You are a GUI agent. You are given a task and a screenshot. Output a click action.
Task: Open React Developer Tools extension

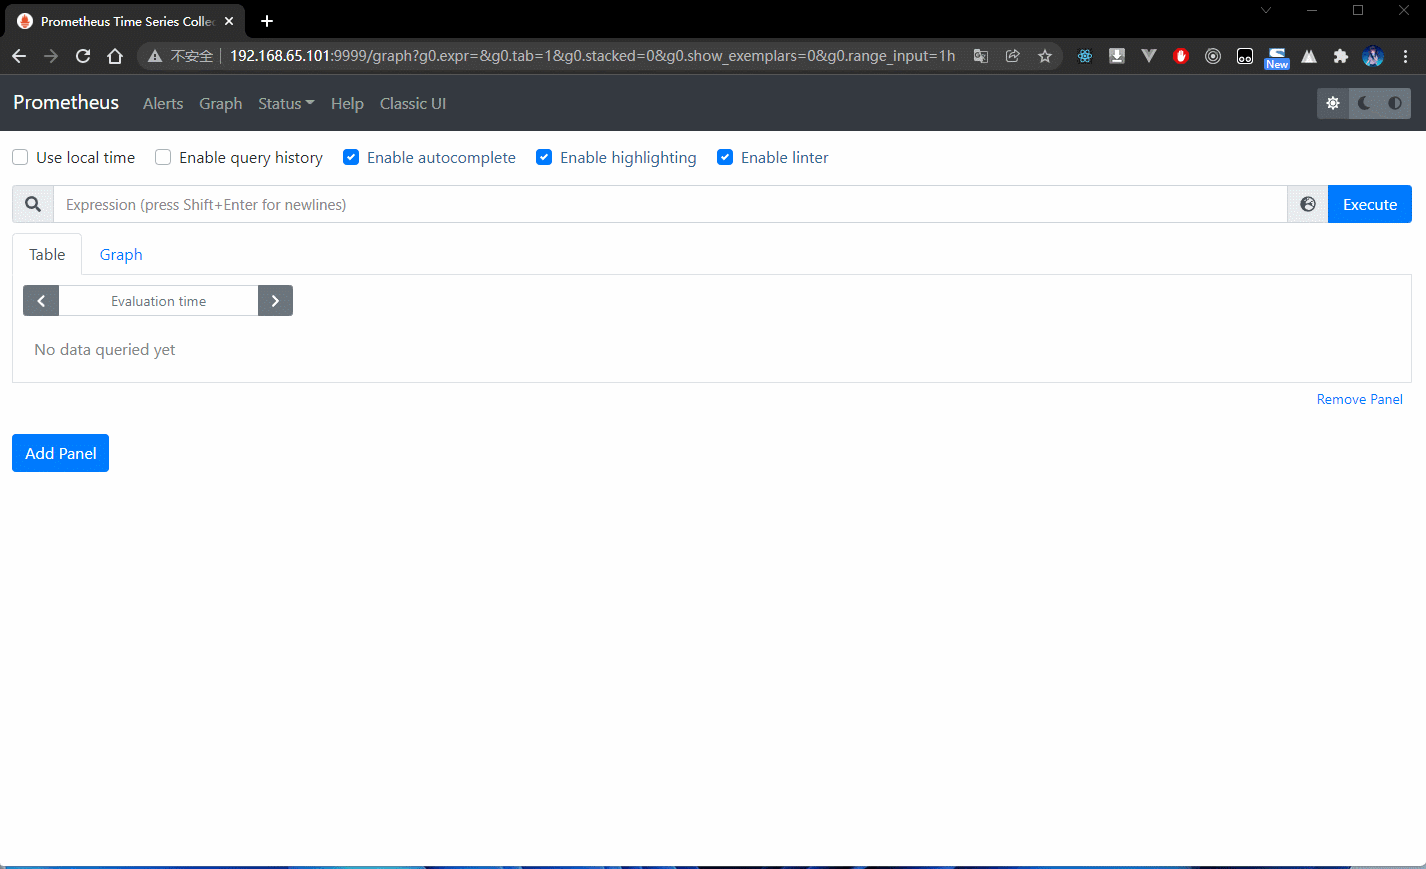[1085, 56]
